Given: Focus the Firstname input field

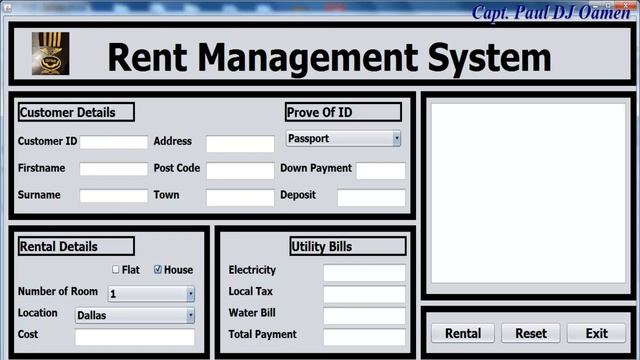Looking at the screenshot, I should (113, 169).
